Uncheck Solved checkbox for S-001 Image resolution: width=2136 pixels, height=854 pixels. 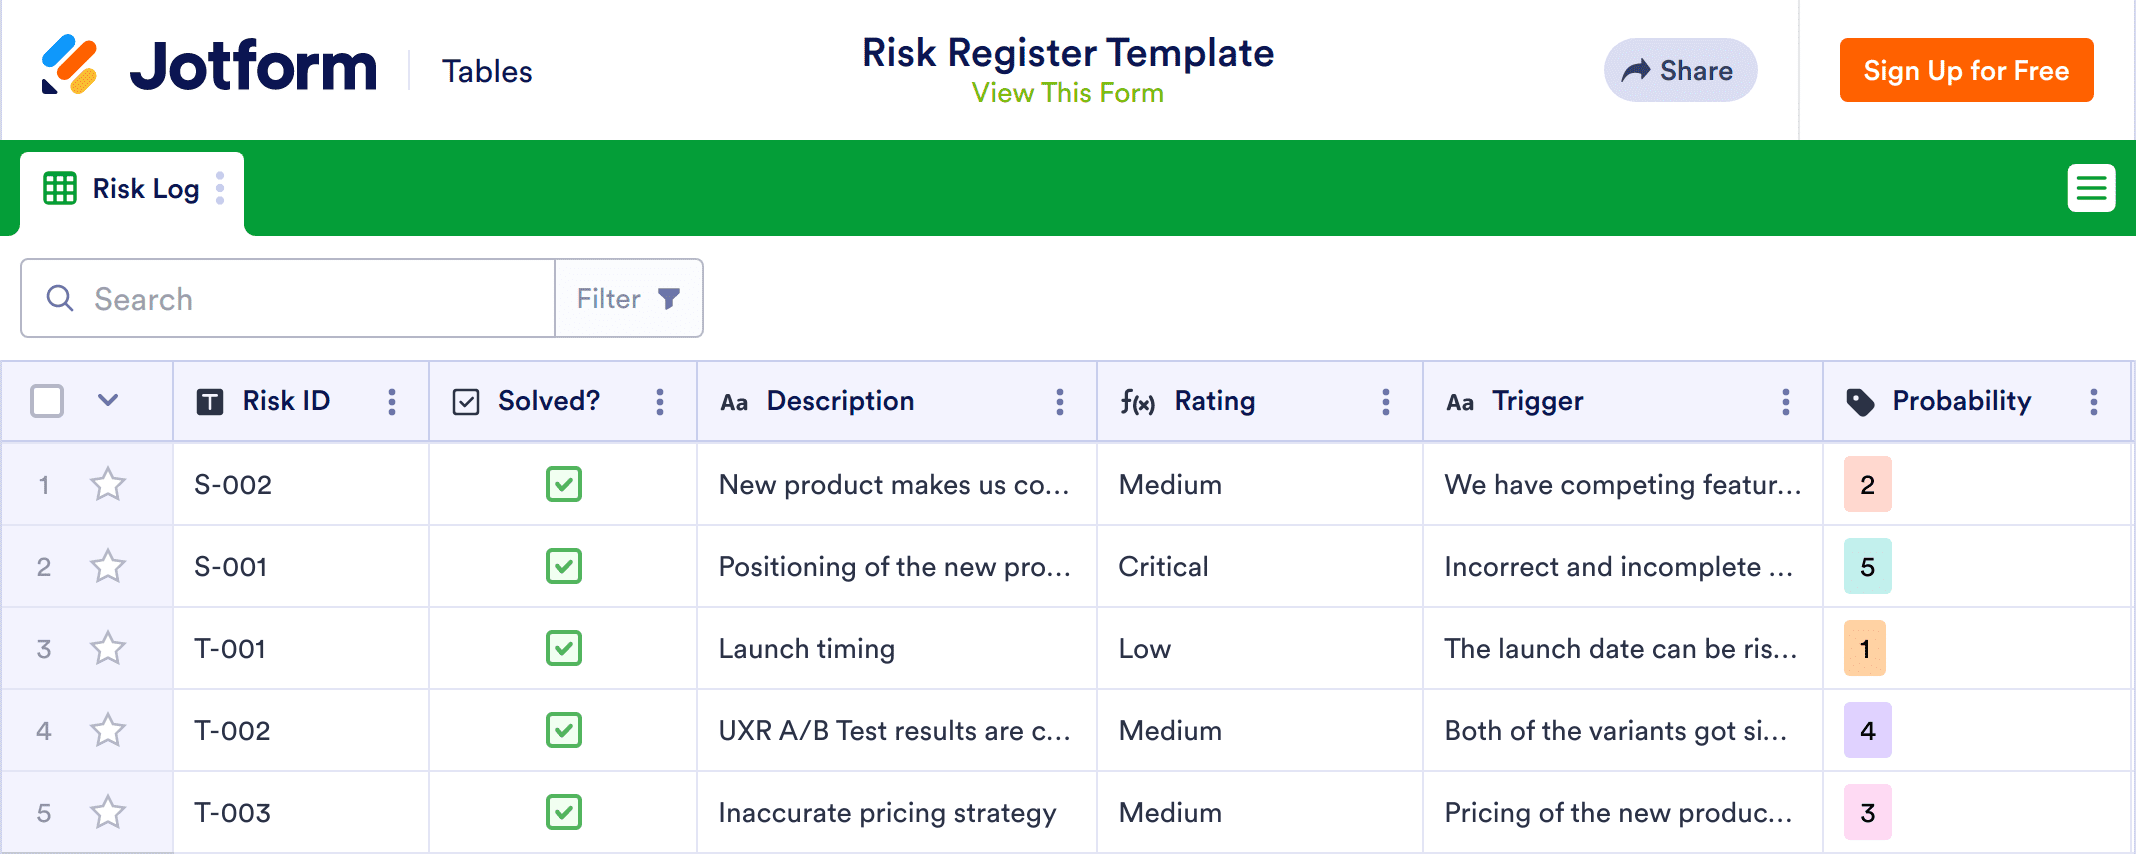point(564,567)
